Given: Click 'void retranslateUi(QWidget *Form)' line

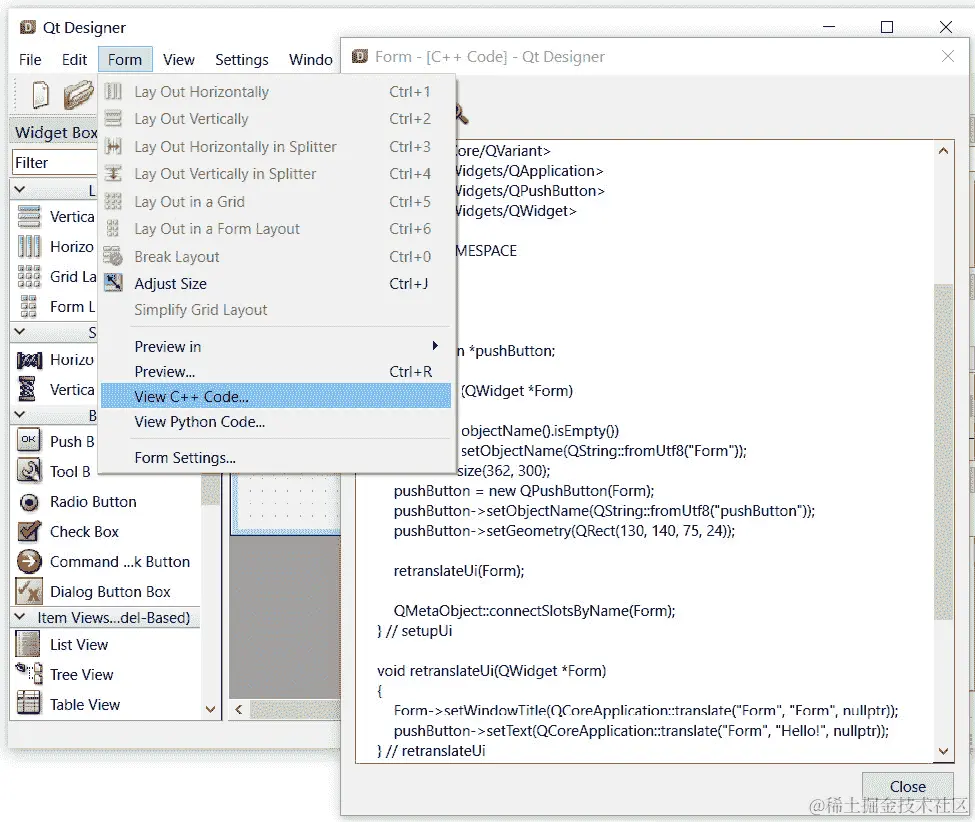Looking at the screenshot, I should pos(491,671).
